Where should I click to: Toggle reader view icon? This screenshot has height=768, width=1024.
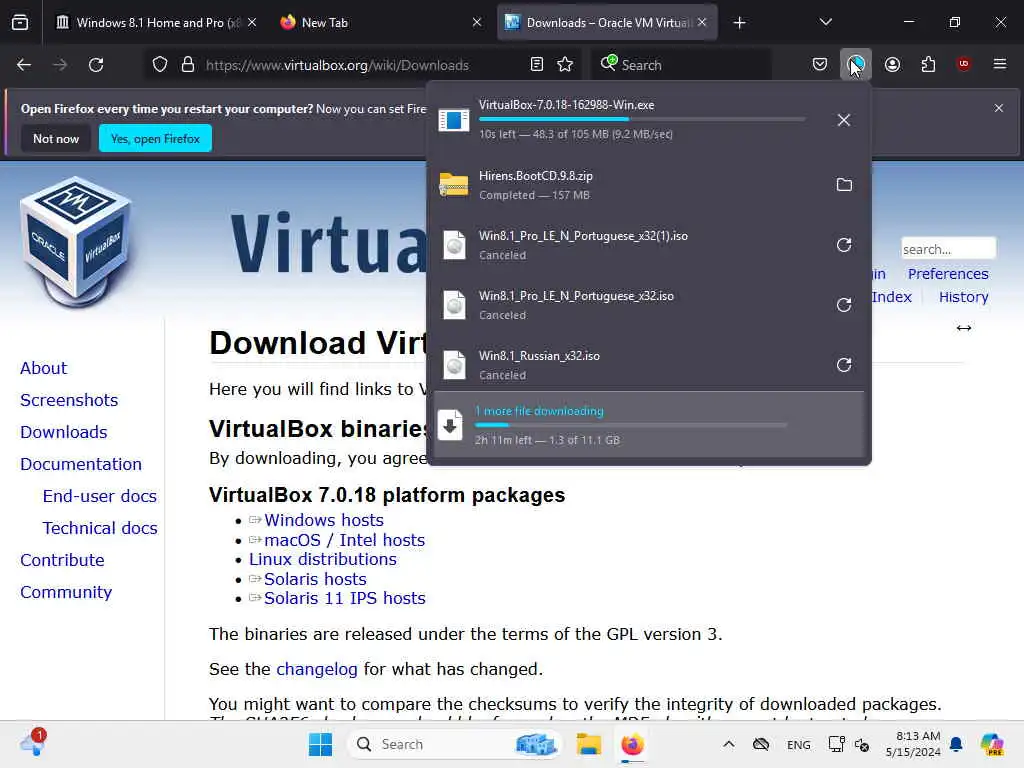[537, 65]
